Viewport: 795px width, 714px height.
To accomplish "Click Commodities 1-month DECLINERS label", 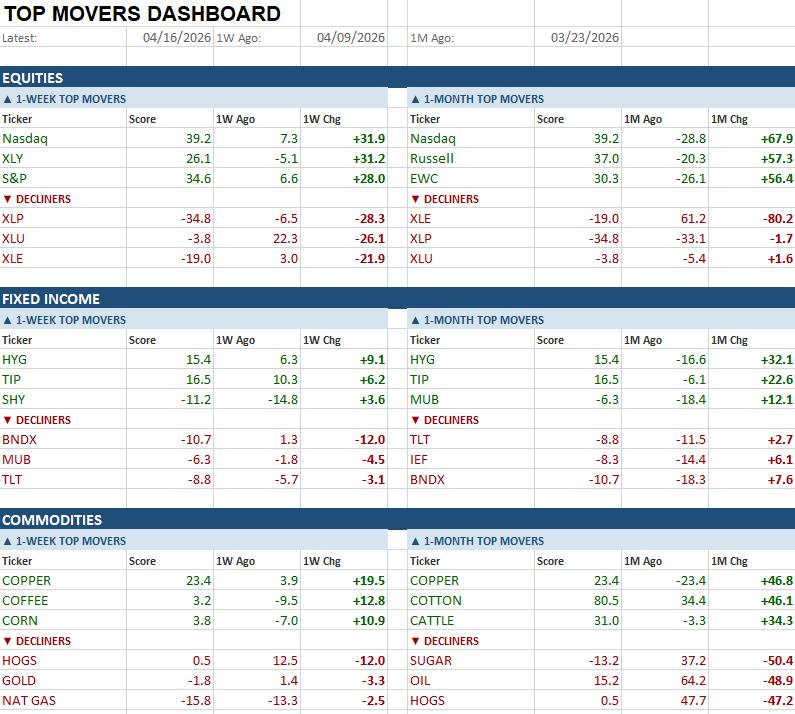I will point(471,641).
